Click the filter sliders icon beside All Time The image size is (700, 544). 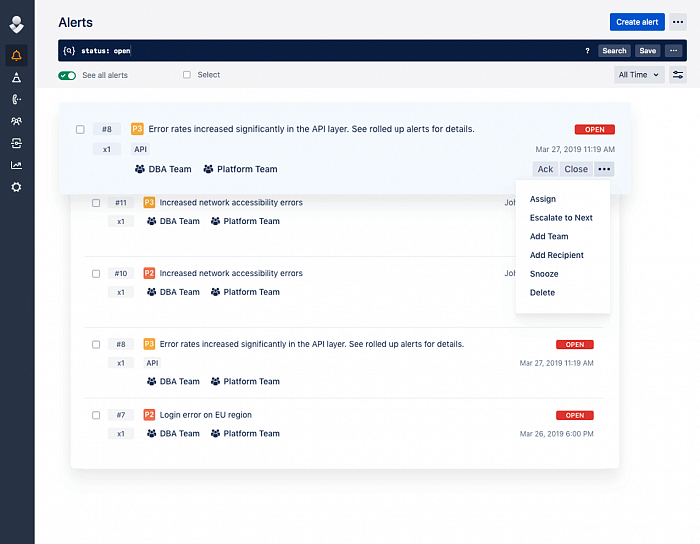[x=678, y=75]
